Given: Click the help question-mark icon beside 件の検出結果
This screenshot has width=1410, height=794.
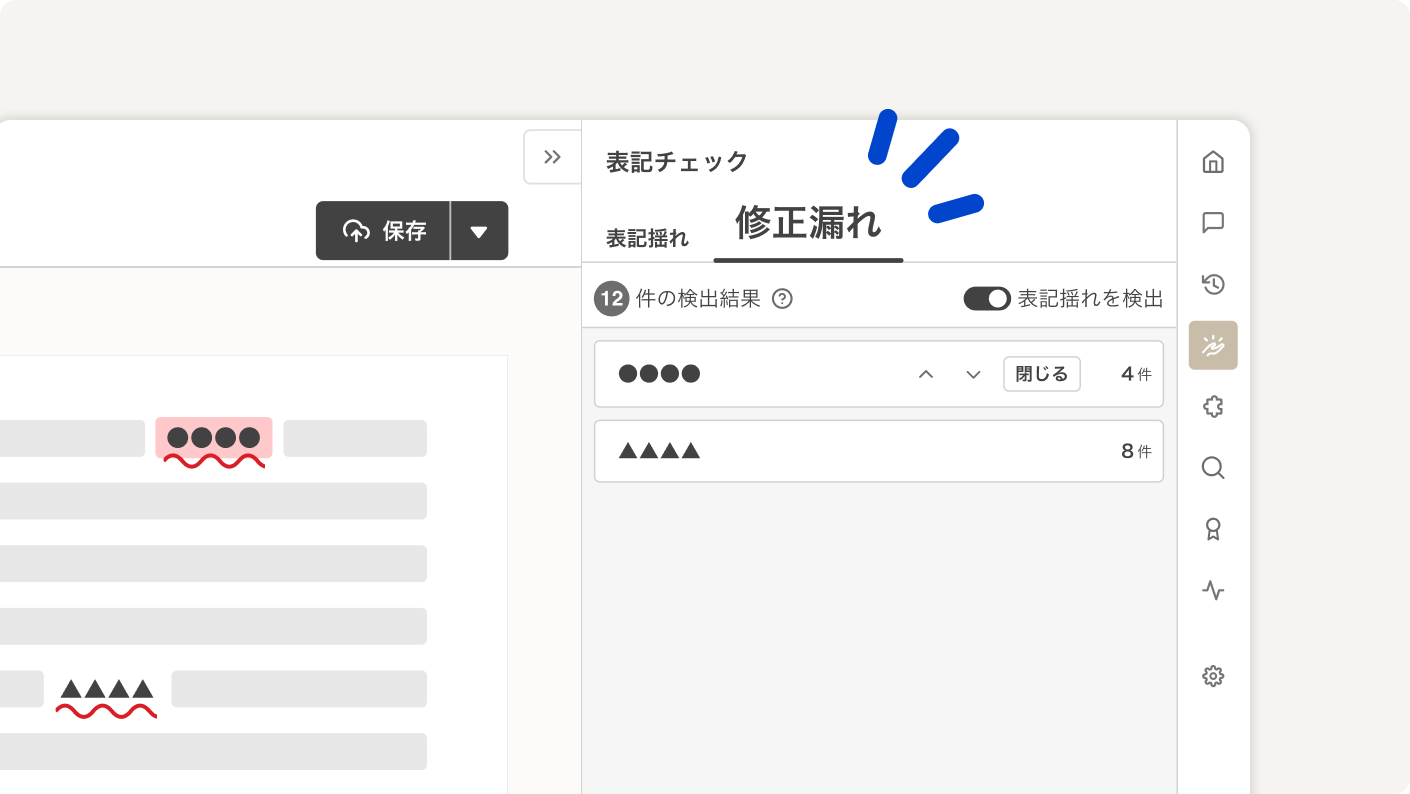Looking at the screenshot, I should click(x=783, y=298).
